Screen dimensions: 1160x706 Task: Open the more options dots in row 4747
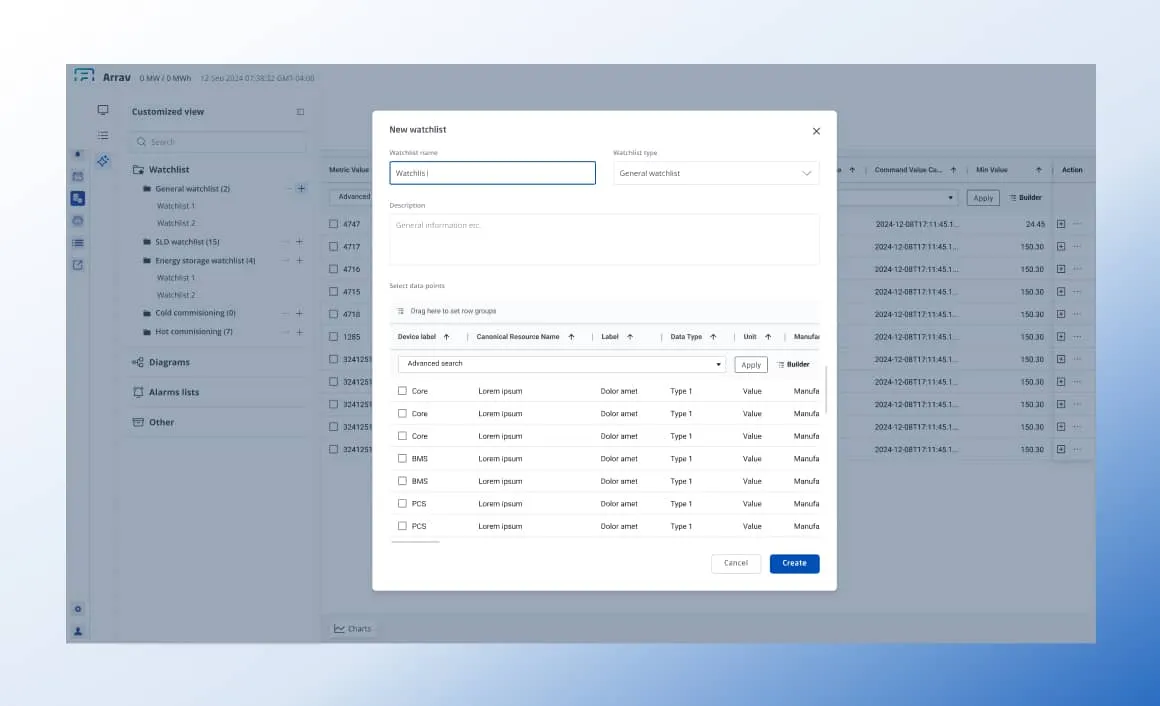click(x=1077, y=224)
